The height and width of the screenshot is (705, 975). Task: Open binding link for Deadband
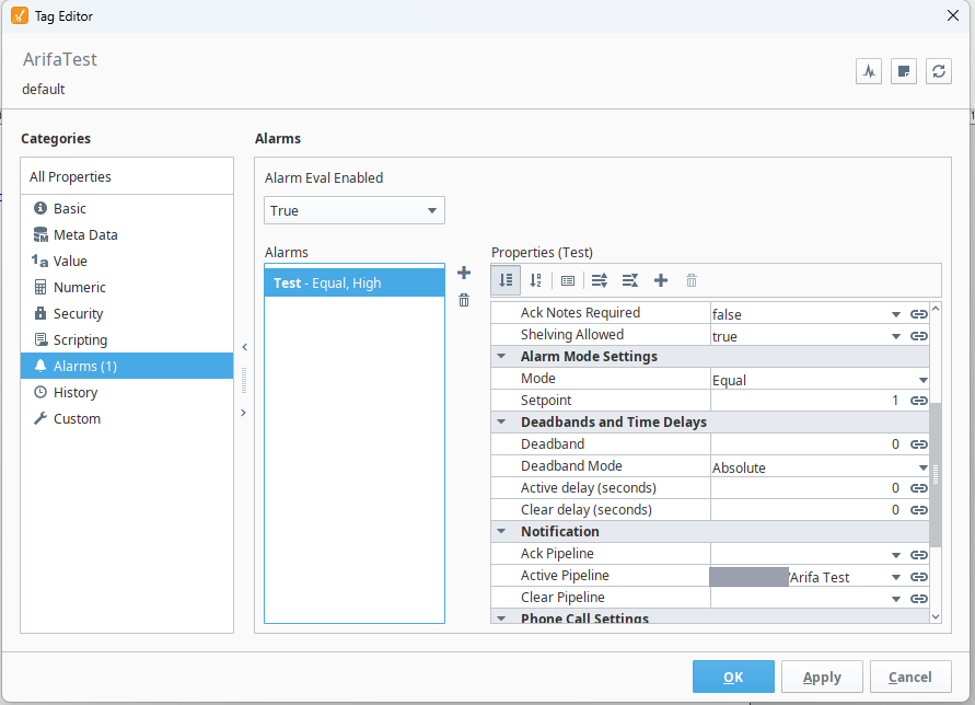(919, 444)
